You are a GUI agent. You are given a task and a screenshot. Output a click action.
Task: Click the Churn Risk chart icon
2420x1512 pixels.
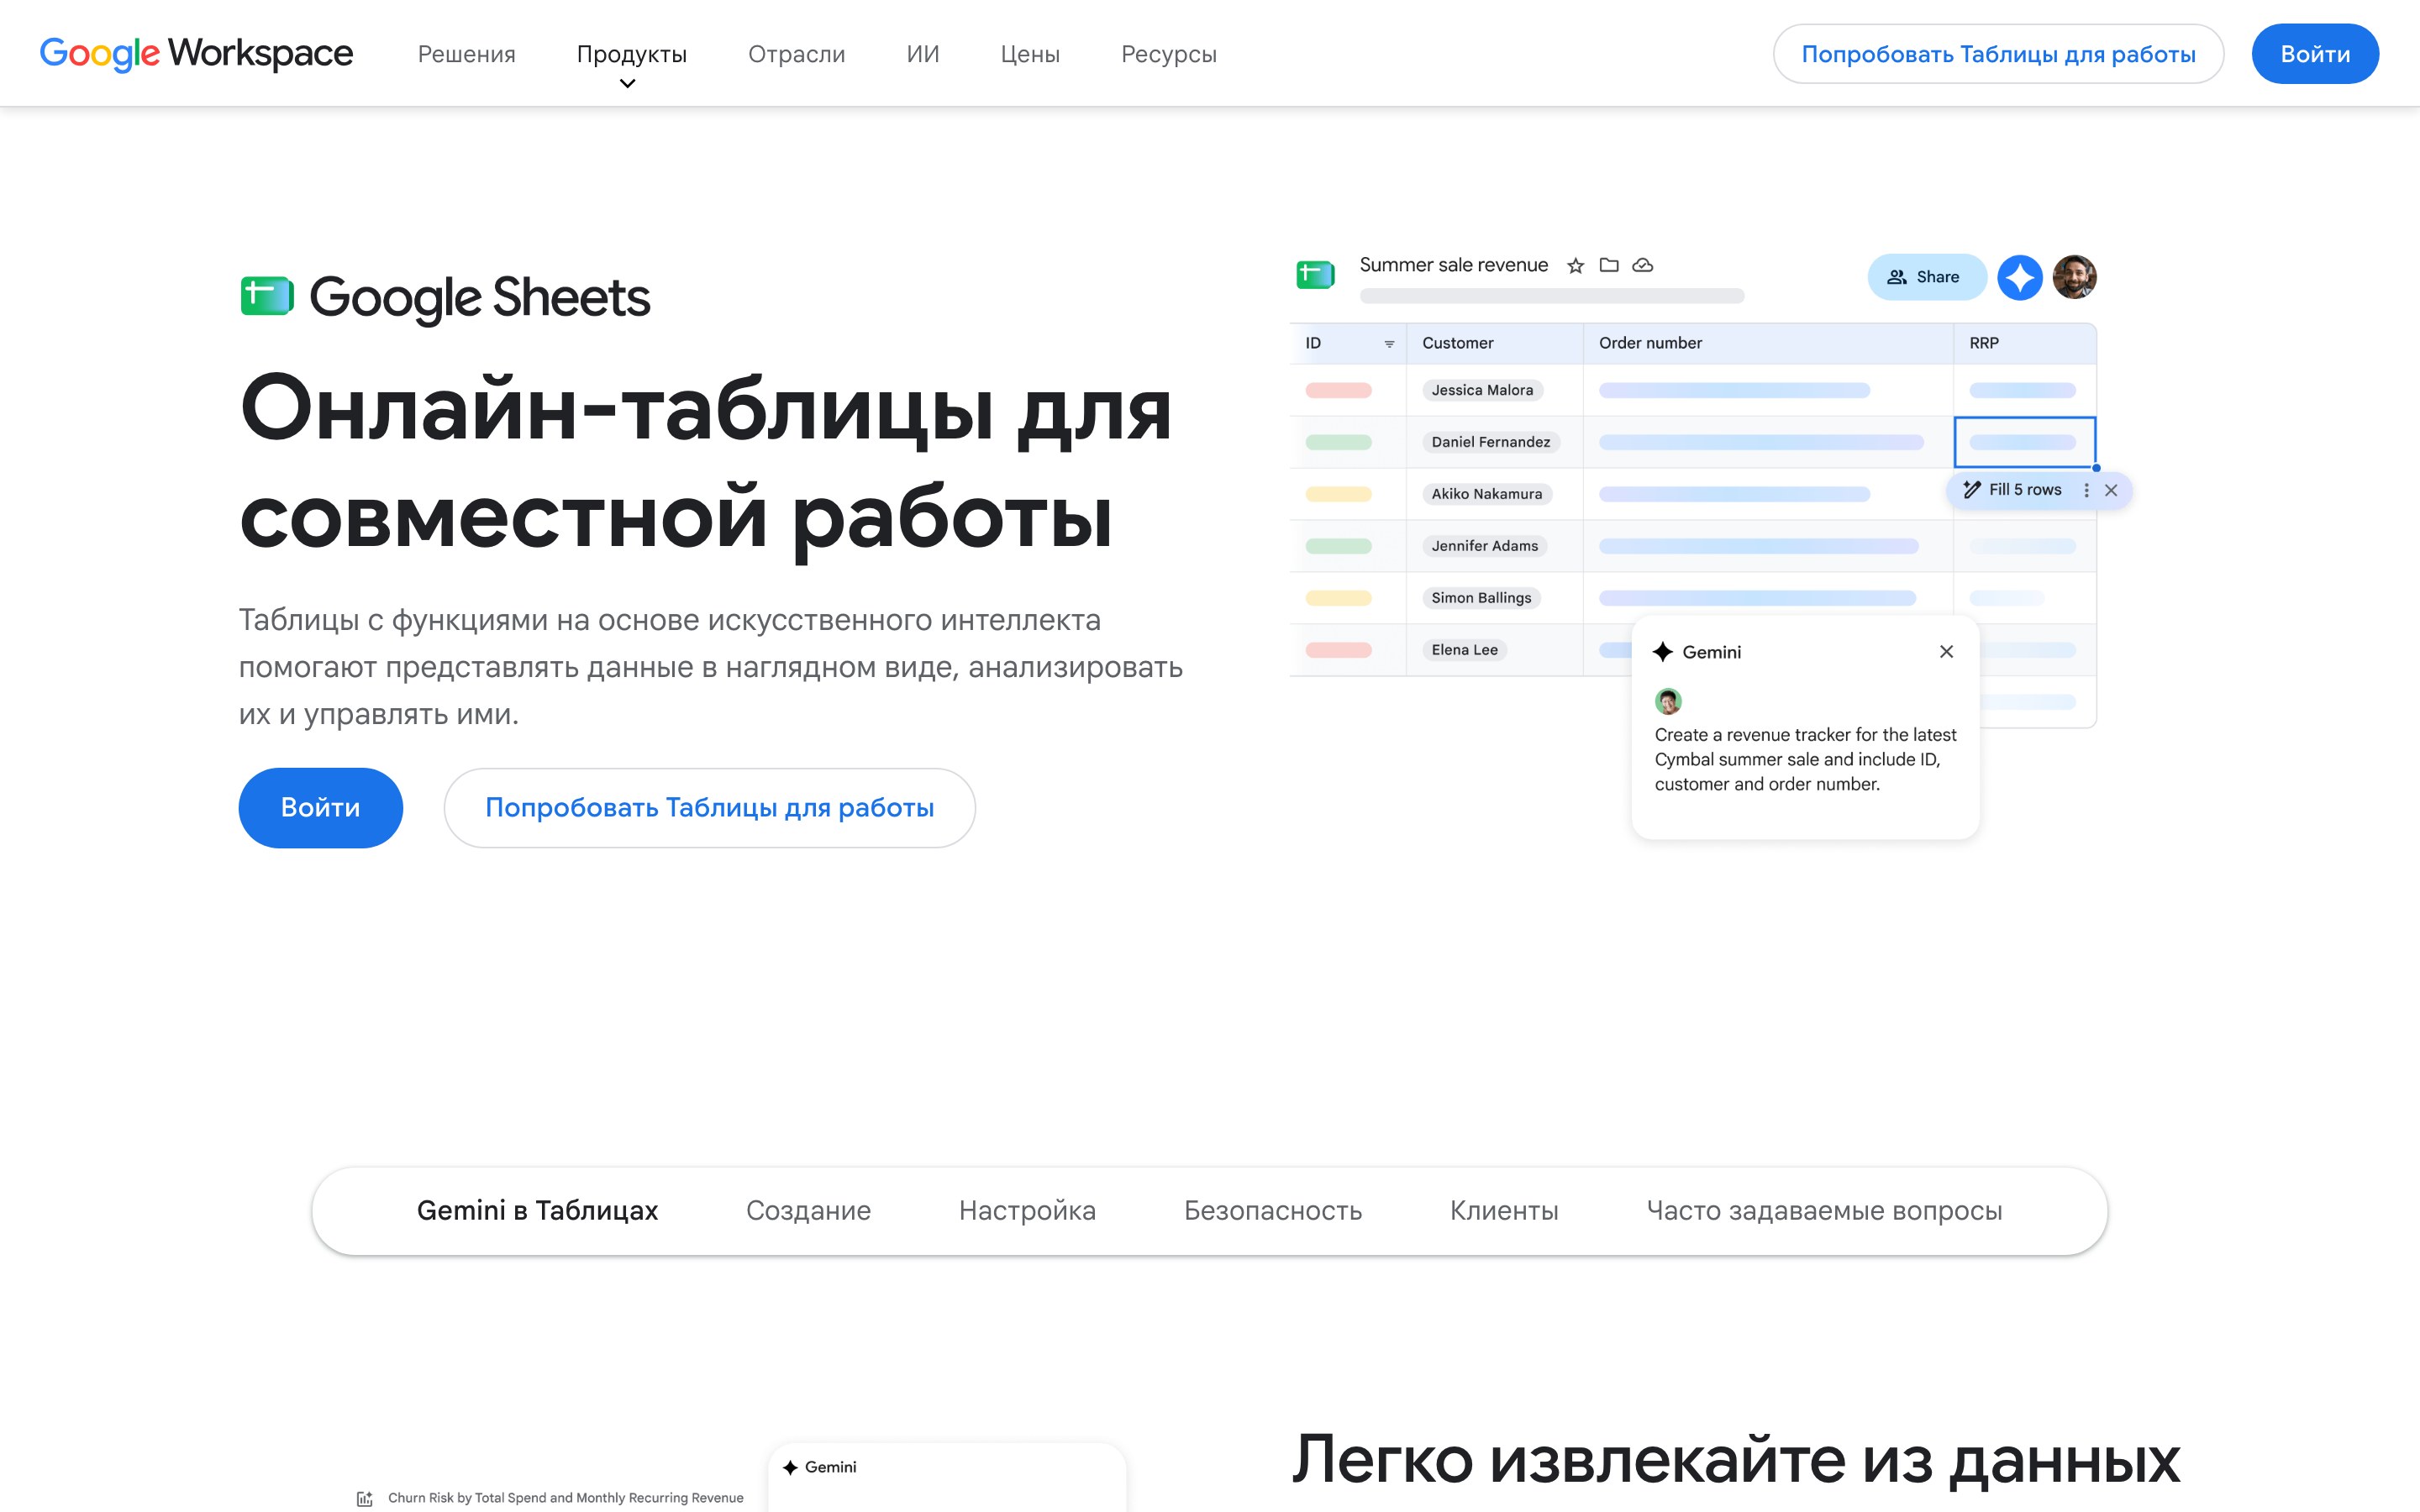(365, 1498)
